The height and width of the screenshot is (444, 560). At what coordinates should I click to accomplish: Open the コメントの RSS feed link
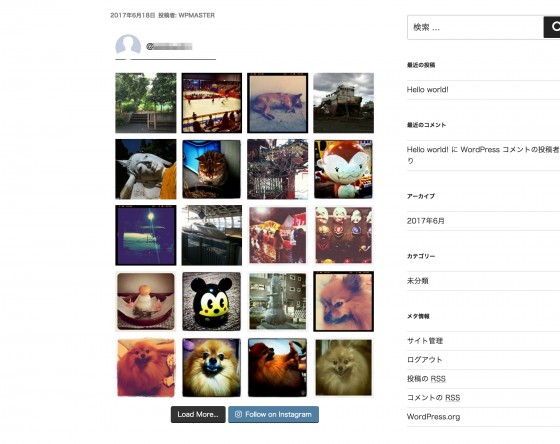pos(433,398)
